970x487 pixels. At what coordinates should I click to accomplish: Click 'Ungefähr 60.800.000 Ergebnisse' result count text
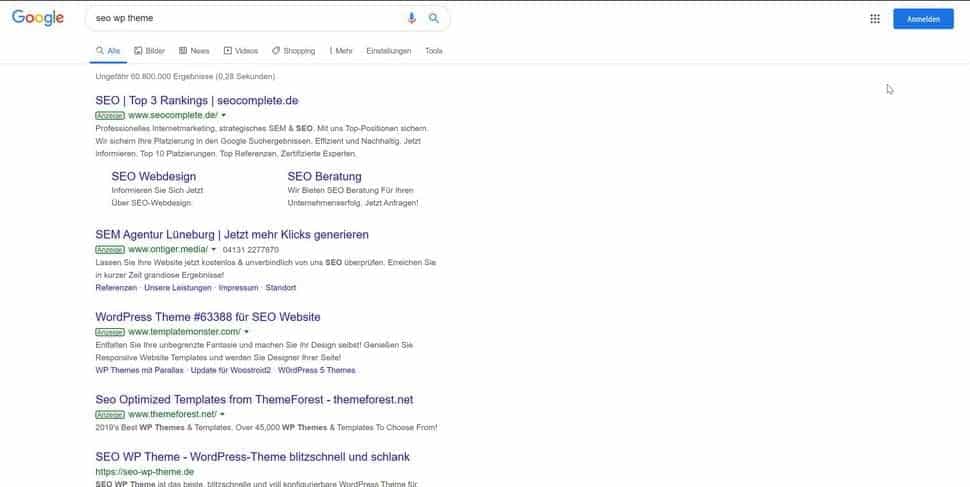186,77
